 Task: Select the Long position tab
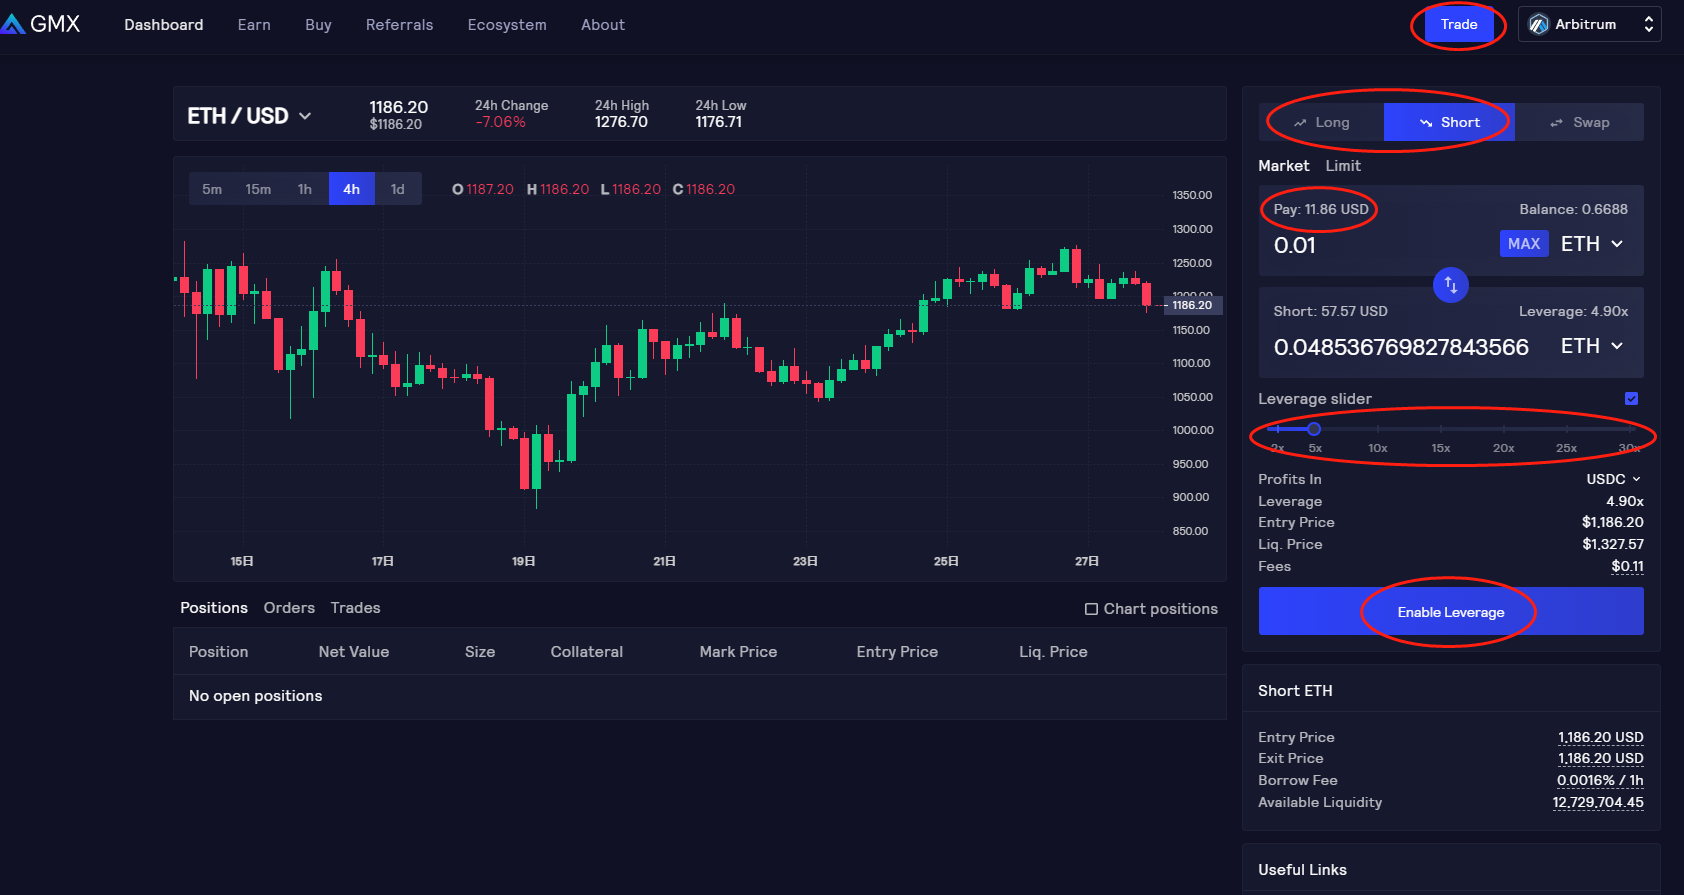[1321, 122]
